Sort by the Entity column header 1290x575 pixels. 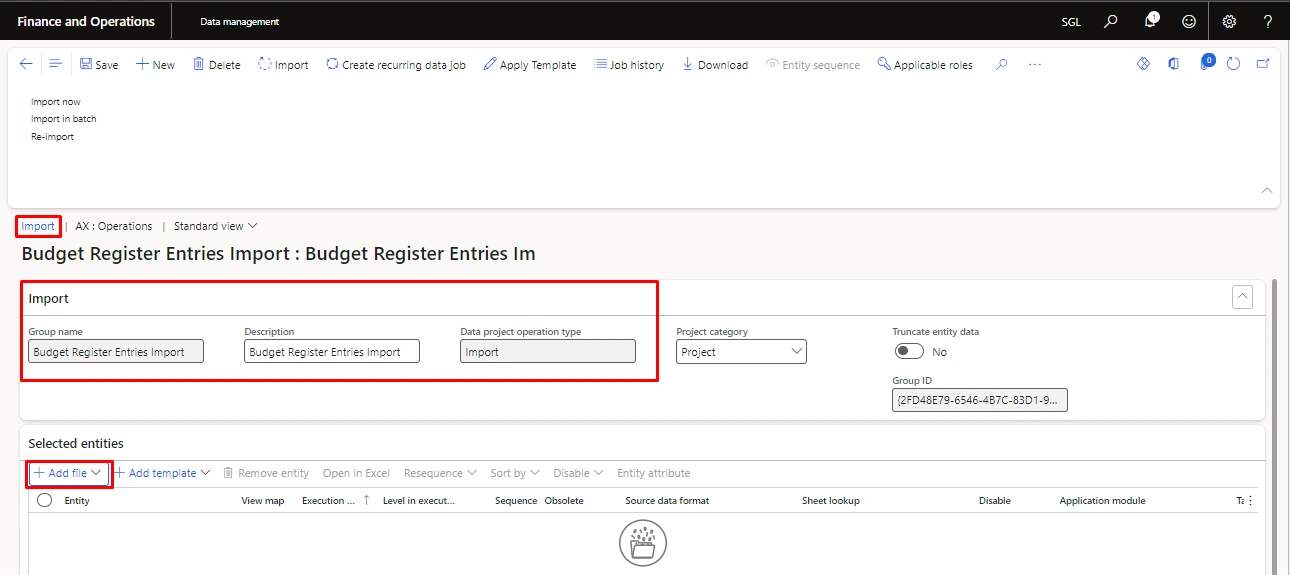[77, 500]
